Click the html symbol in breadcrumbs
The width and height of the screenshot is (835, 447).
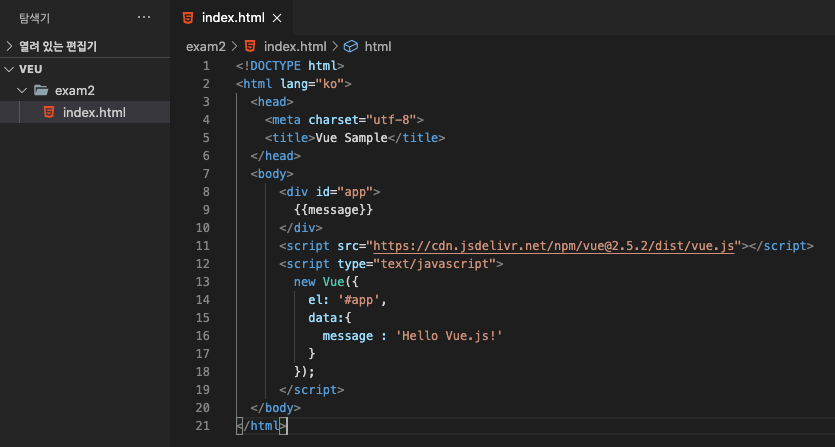pyautogui.click(x=378, y=47)
